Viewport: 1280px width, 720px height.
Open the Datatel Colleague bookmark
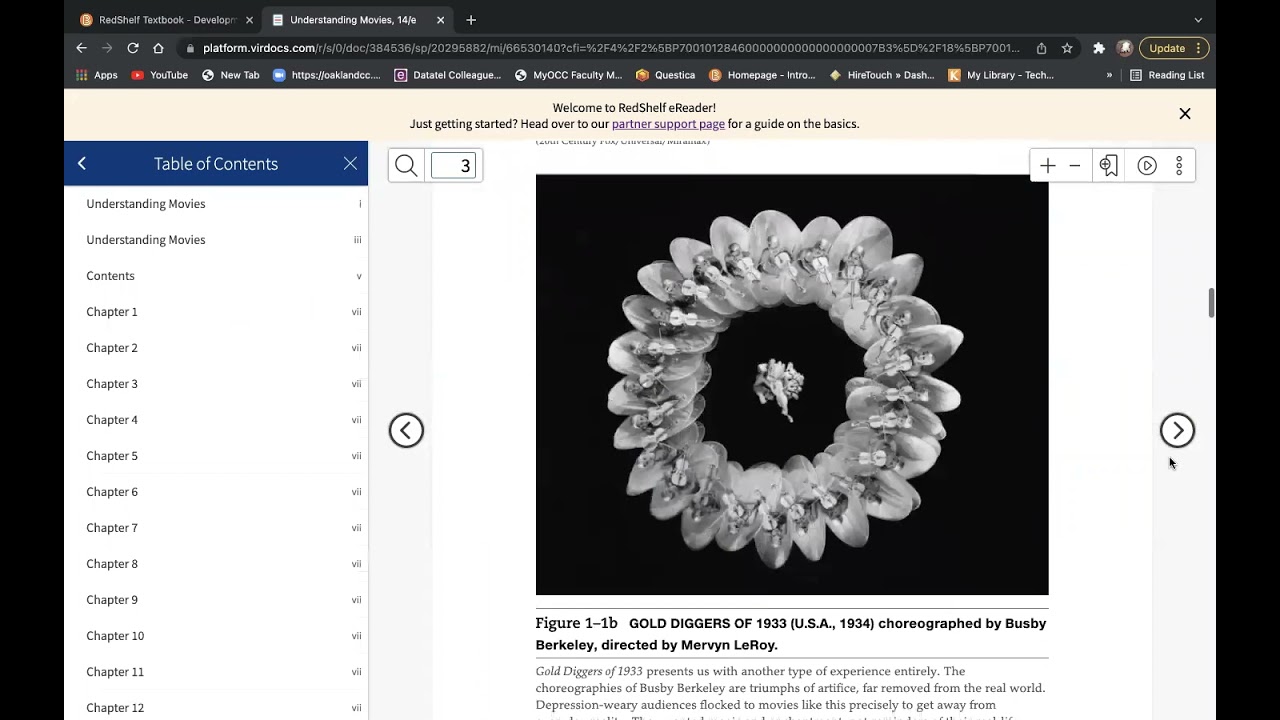tap(448, 75)
